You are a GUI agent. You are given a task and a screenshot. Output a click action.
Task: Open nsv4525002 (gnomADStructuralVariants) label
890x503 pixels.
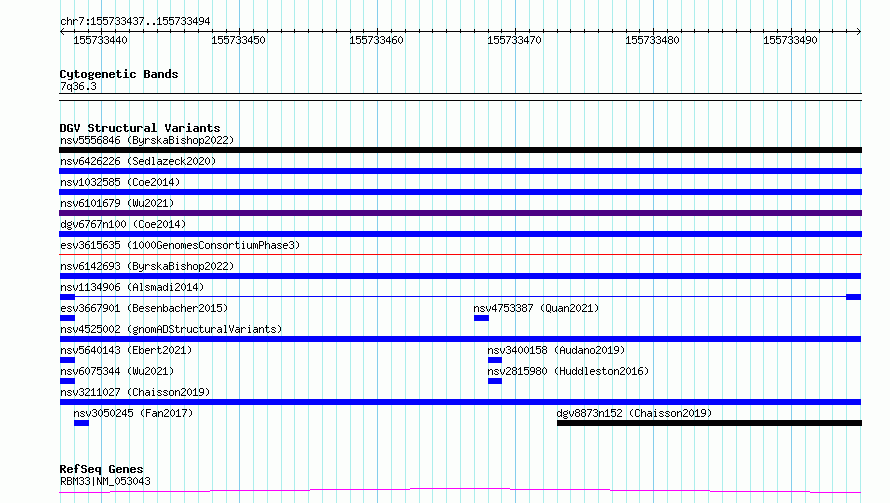171,329
